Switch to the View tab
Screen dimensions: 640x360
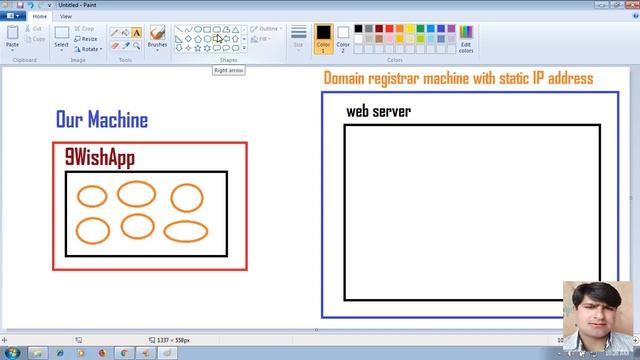(66, 16)
